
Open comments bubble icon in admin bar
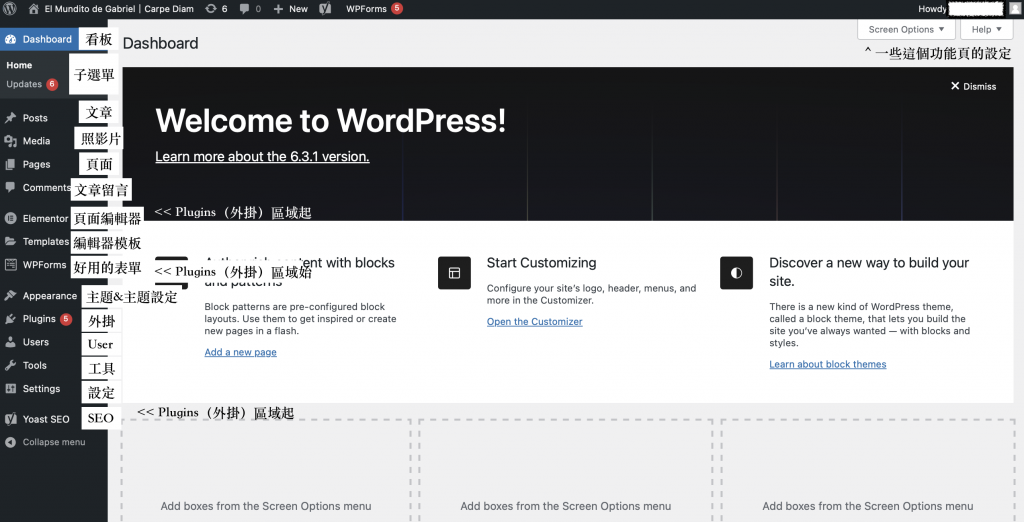click(x=245, y=9)
